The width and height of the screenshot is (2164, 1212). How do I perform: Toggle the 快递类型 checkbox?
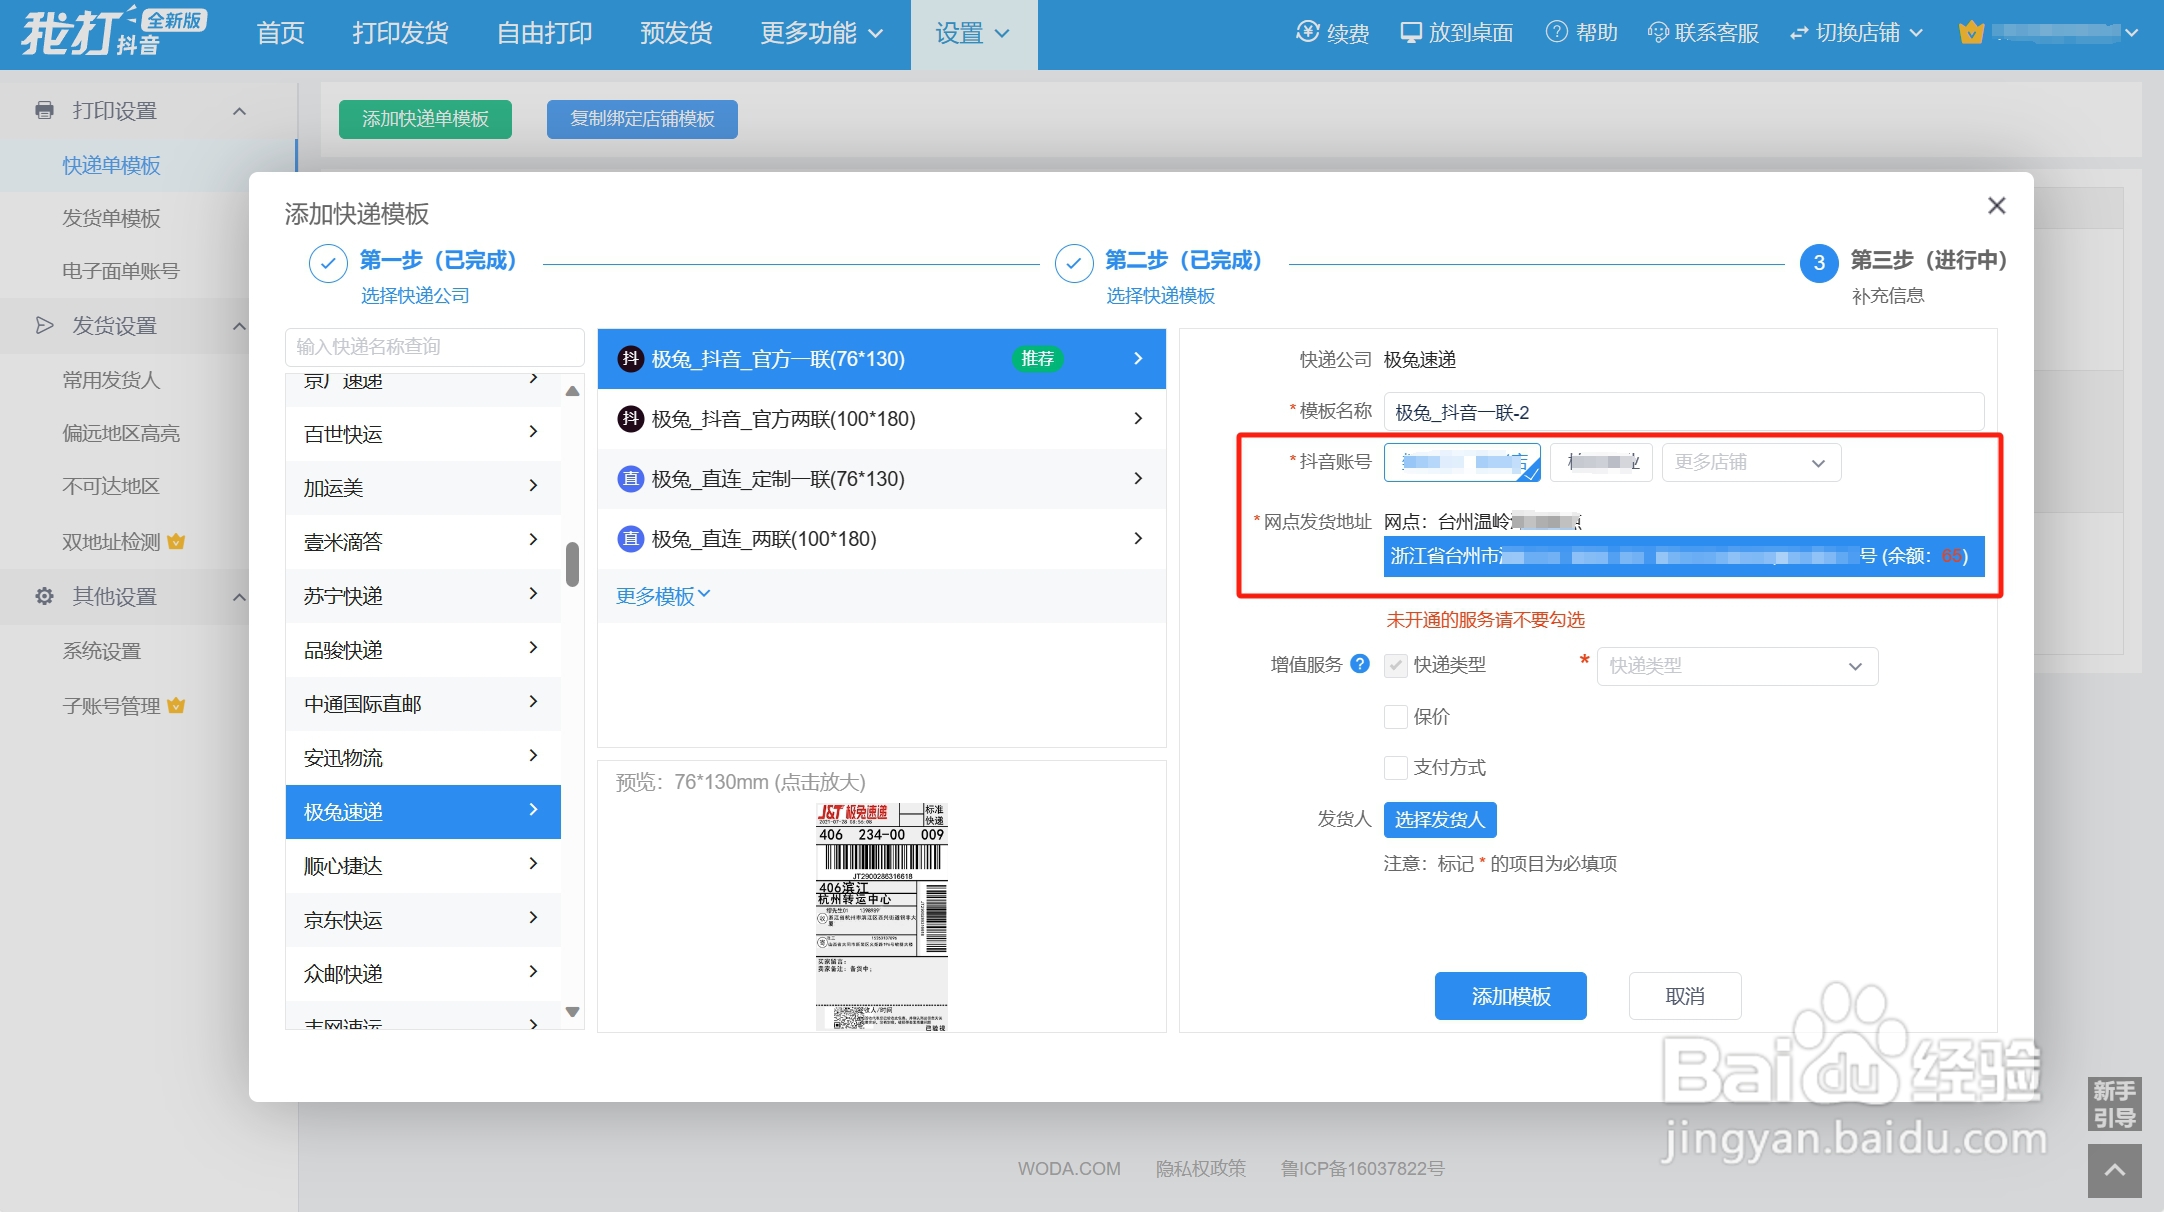(1396, 665)
